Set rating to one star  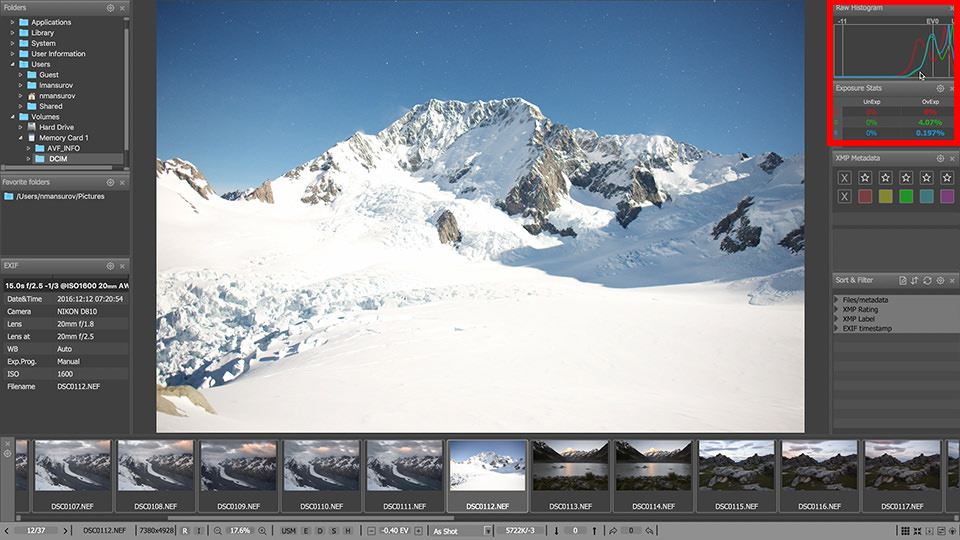(x=865, y=178)
